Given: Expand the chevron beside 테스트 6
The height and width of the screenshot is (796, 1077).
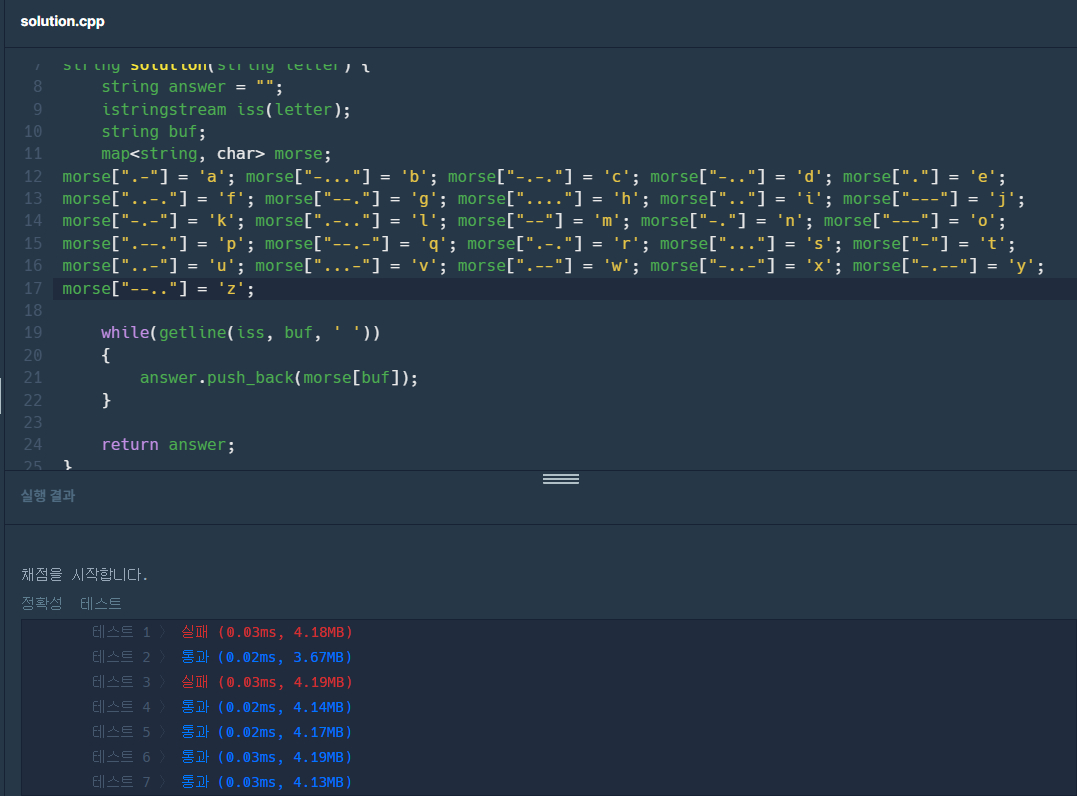Looking at the screenshot, I should [x=162, y=757].
